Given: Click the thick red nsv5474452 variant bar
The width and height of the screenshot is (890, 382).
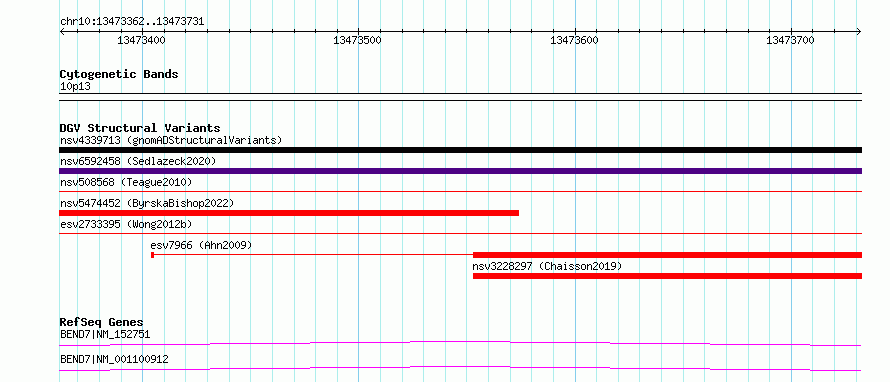Looking at the screenshot, I should click(289, 213).
